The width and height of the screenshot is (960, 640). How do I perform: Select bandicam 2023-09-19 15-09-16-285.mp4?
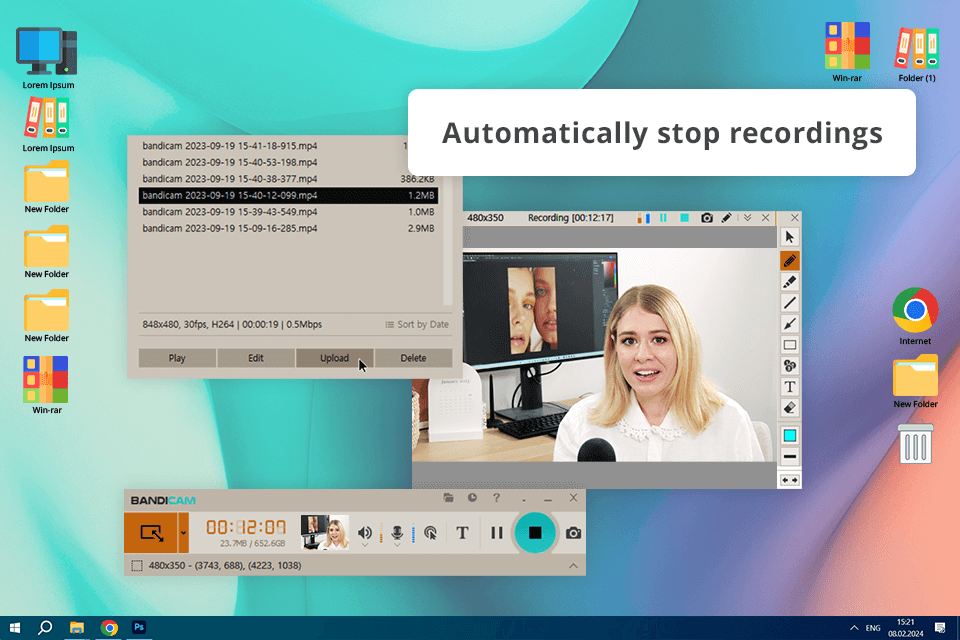(288, 228)
